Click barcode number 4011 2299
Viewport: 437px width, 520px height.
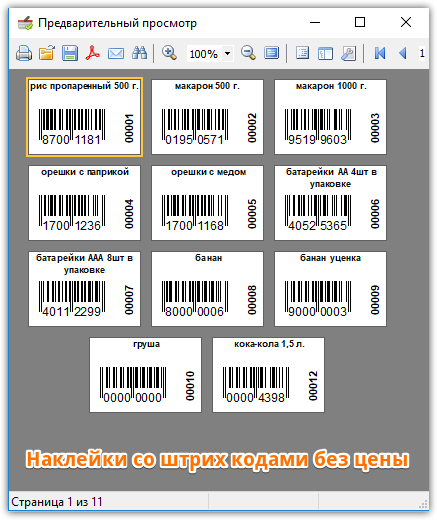pos(71,312)
